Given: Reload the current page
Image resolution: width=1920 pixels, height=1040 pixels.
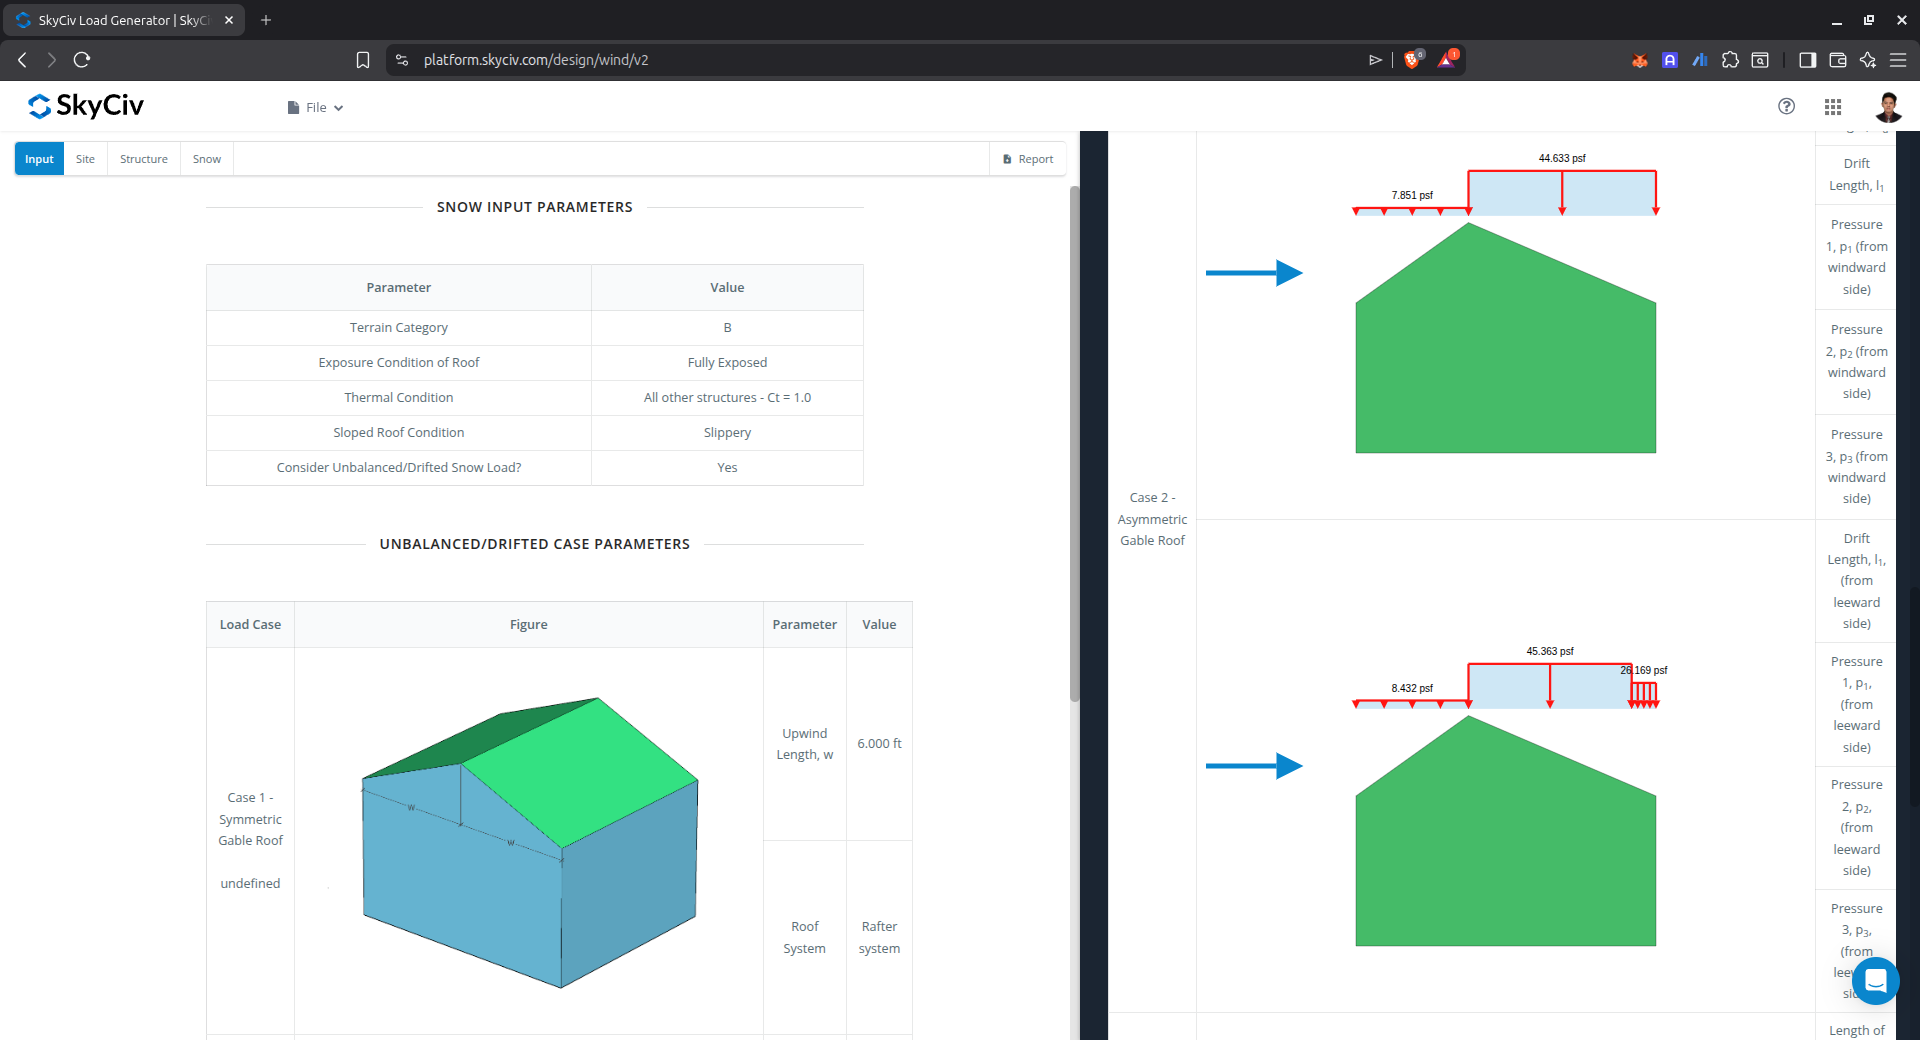Looking at the screenshot, I should click(82, 60).
